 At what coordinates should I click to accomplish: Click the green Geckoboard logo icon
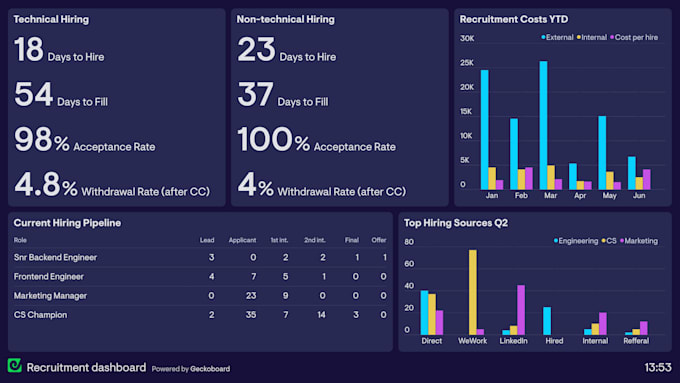click(x=15, y=366)
